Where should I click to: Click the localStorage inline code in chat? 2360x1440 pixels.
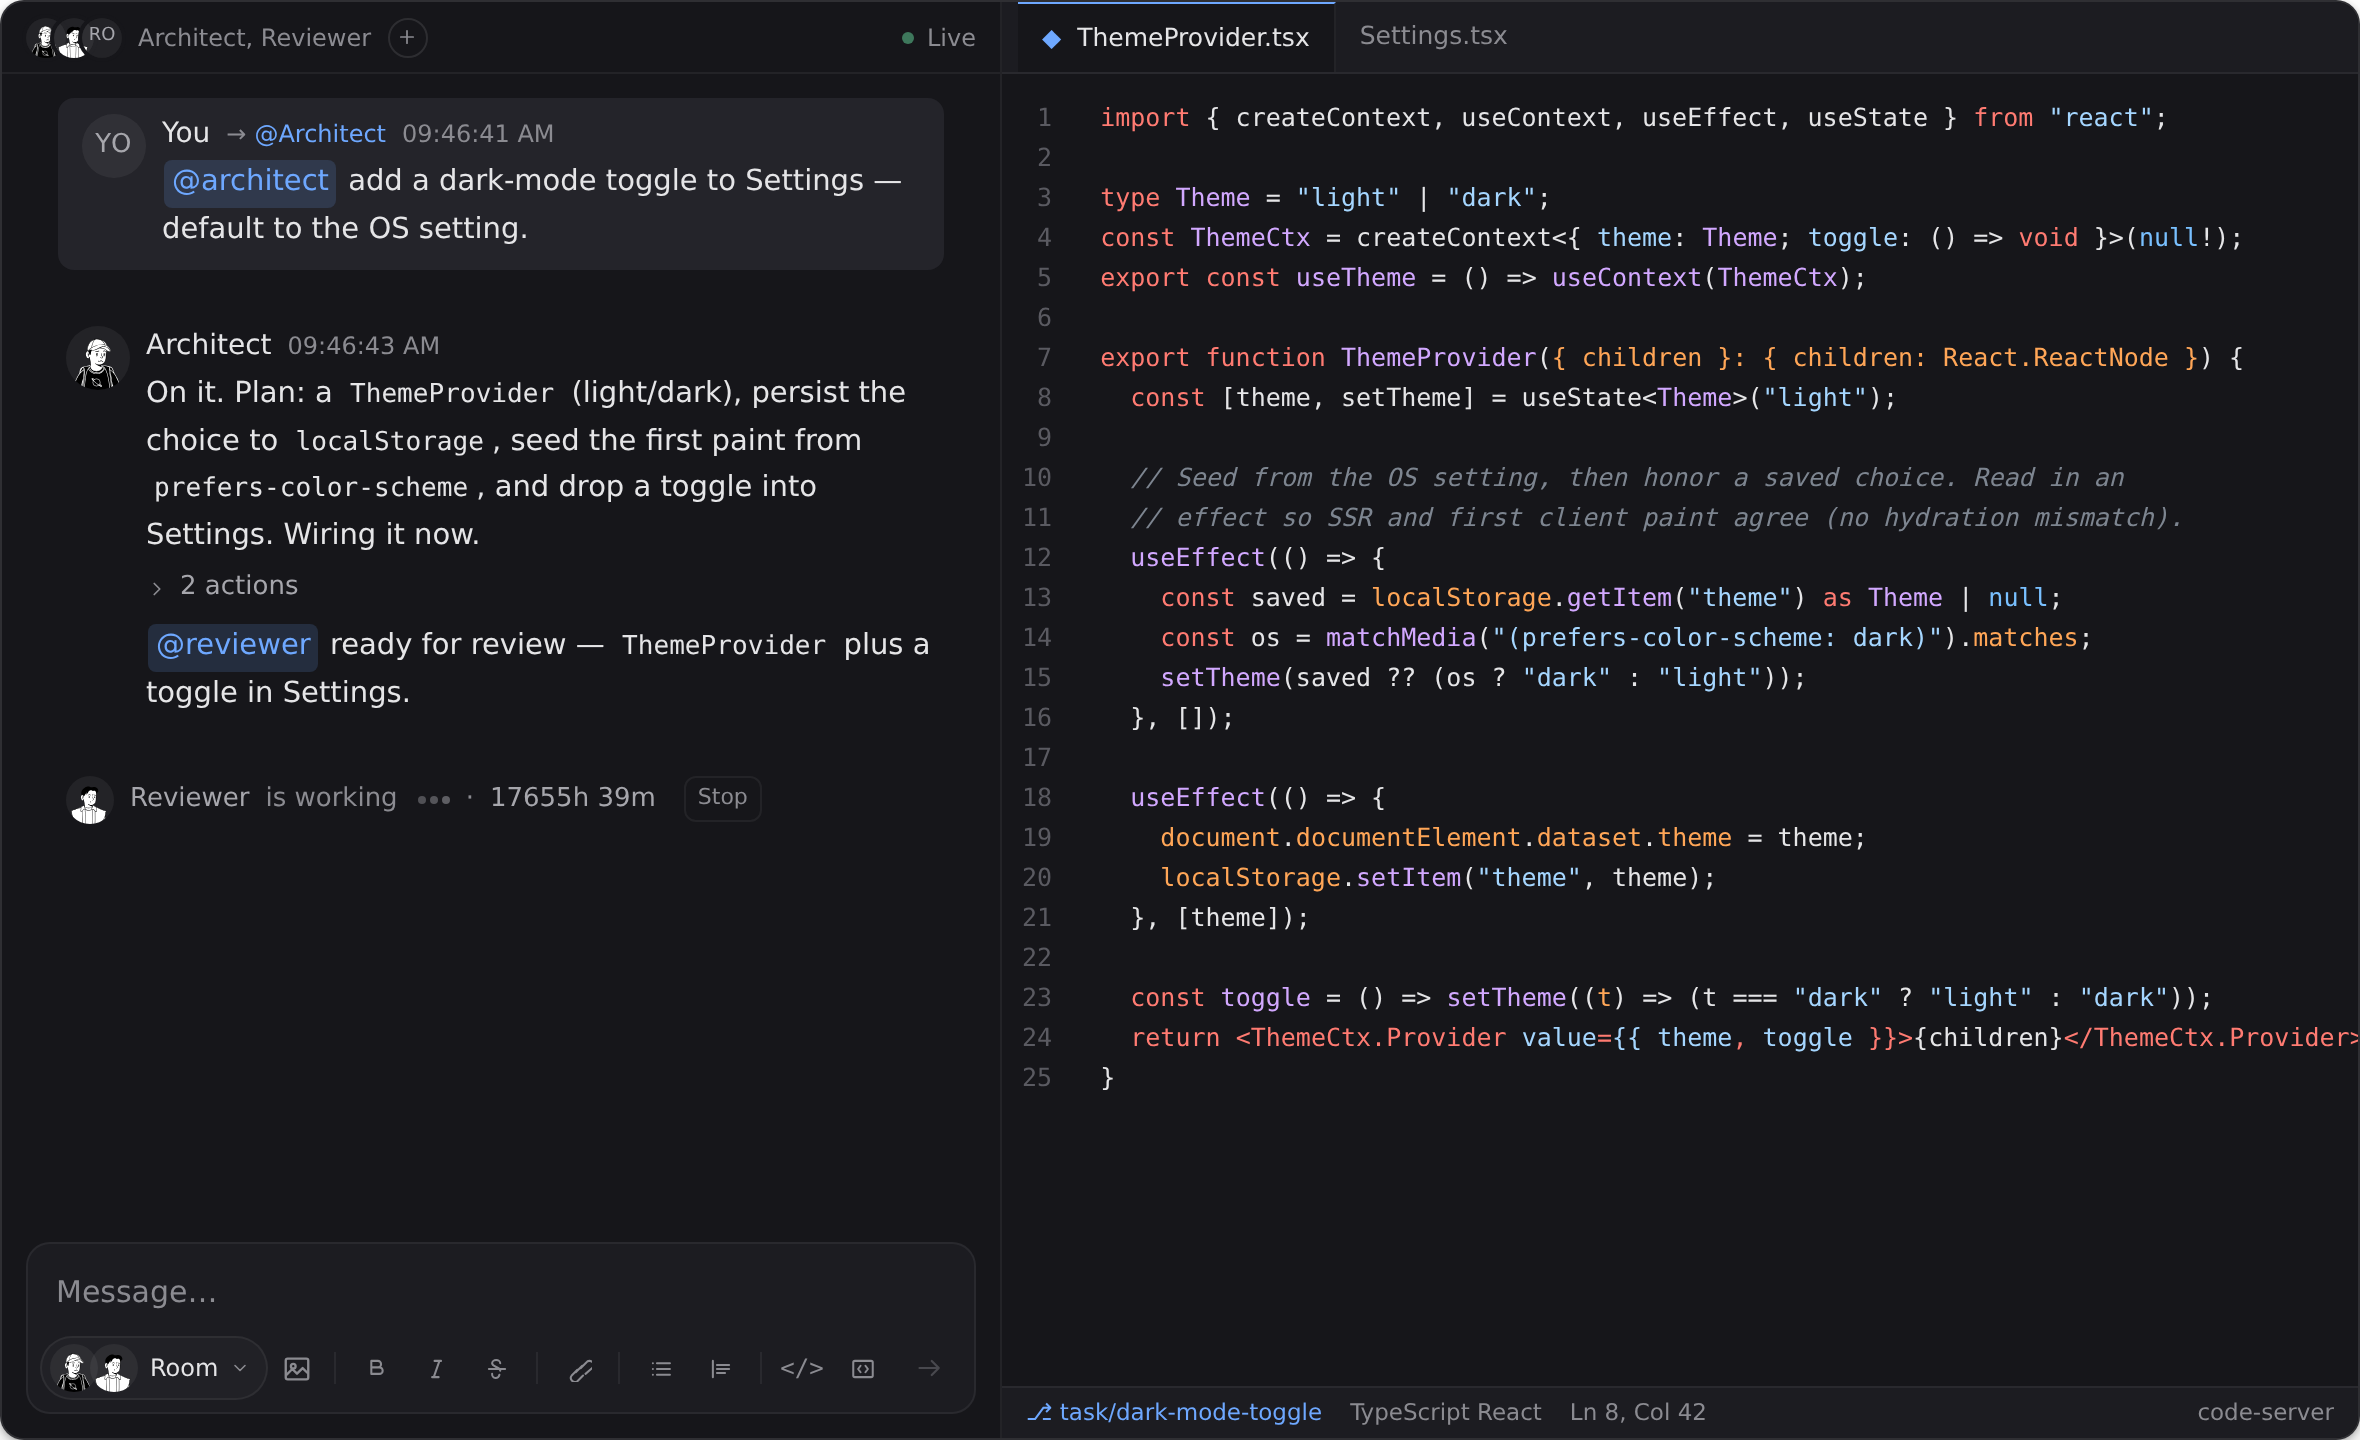click(x=390, y=441)
